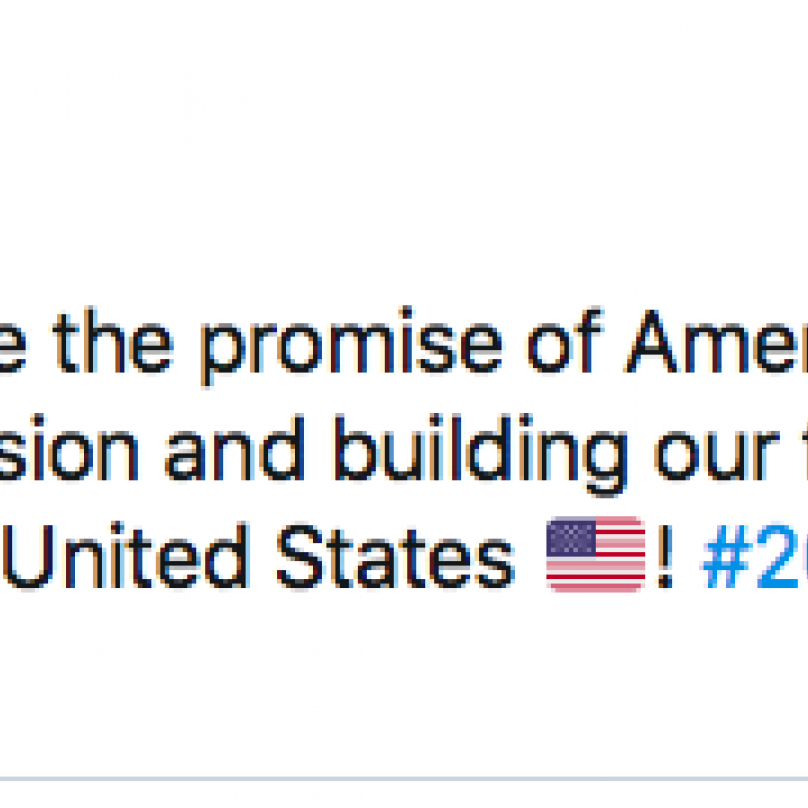The height and width of the screenshot is (808, 808).
Task: Click the word "of" before Amer
Action: (565, 340)
